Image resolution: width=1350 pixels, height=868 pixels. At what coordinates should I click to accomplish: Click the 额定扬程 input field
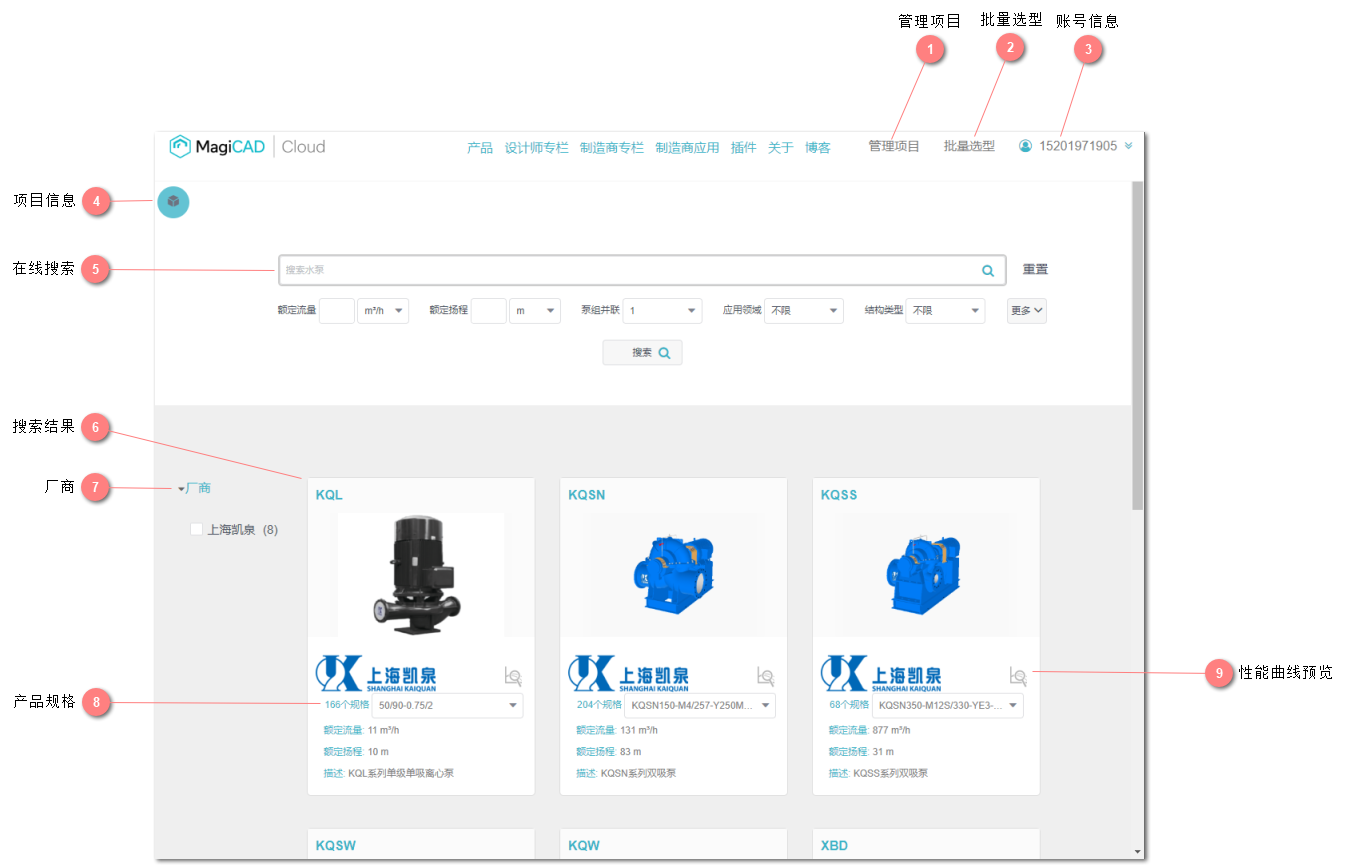click(x=489, y=311)
